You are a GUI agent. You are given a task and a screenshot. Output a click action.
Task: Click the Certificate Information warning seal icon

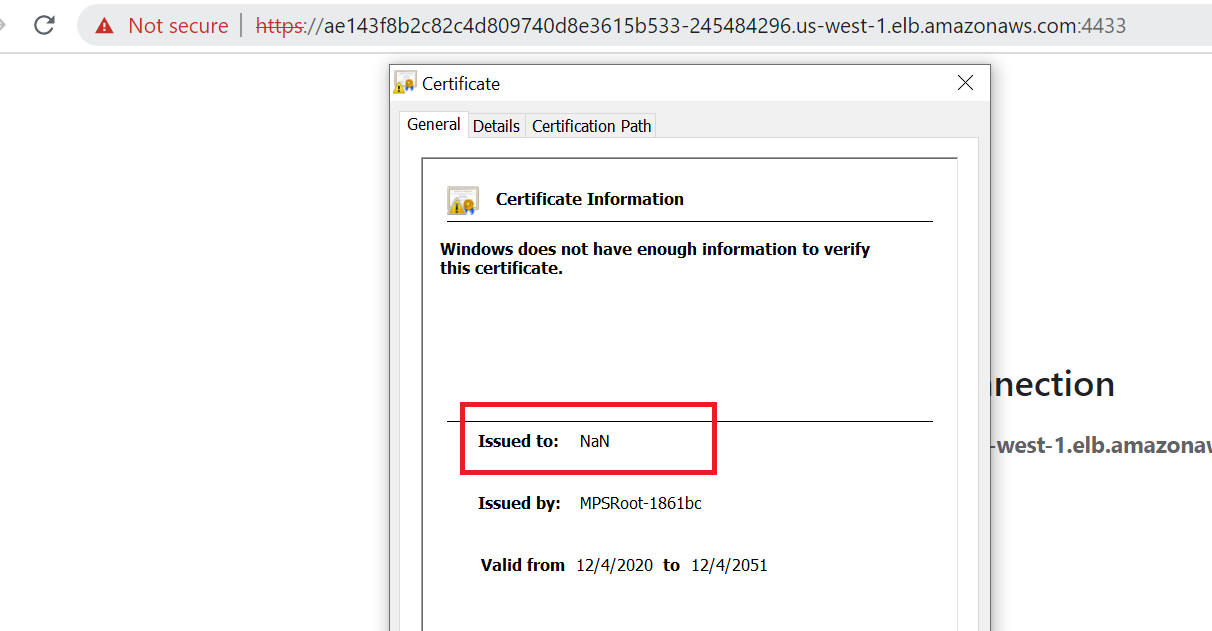click(461, 200)
